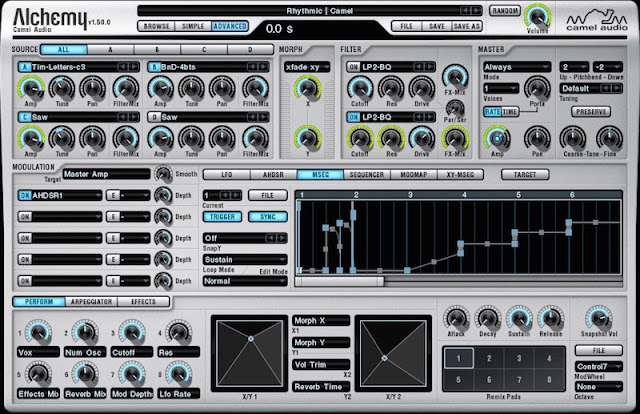The width and height of the screenshot is (640, 414).
Task: Toggle the AHDSR1 modulation ON switch
Action: tap(25, 196)
